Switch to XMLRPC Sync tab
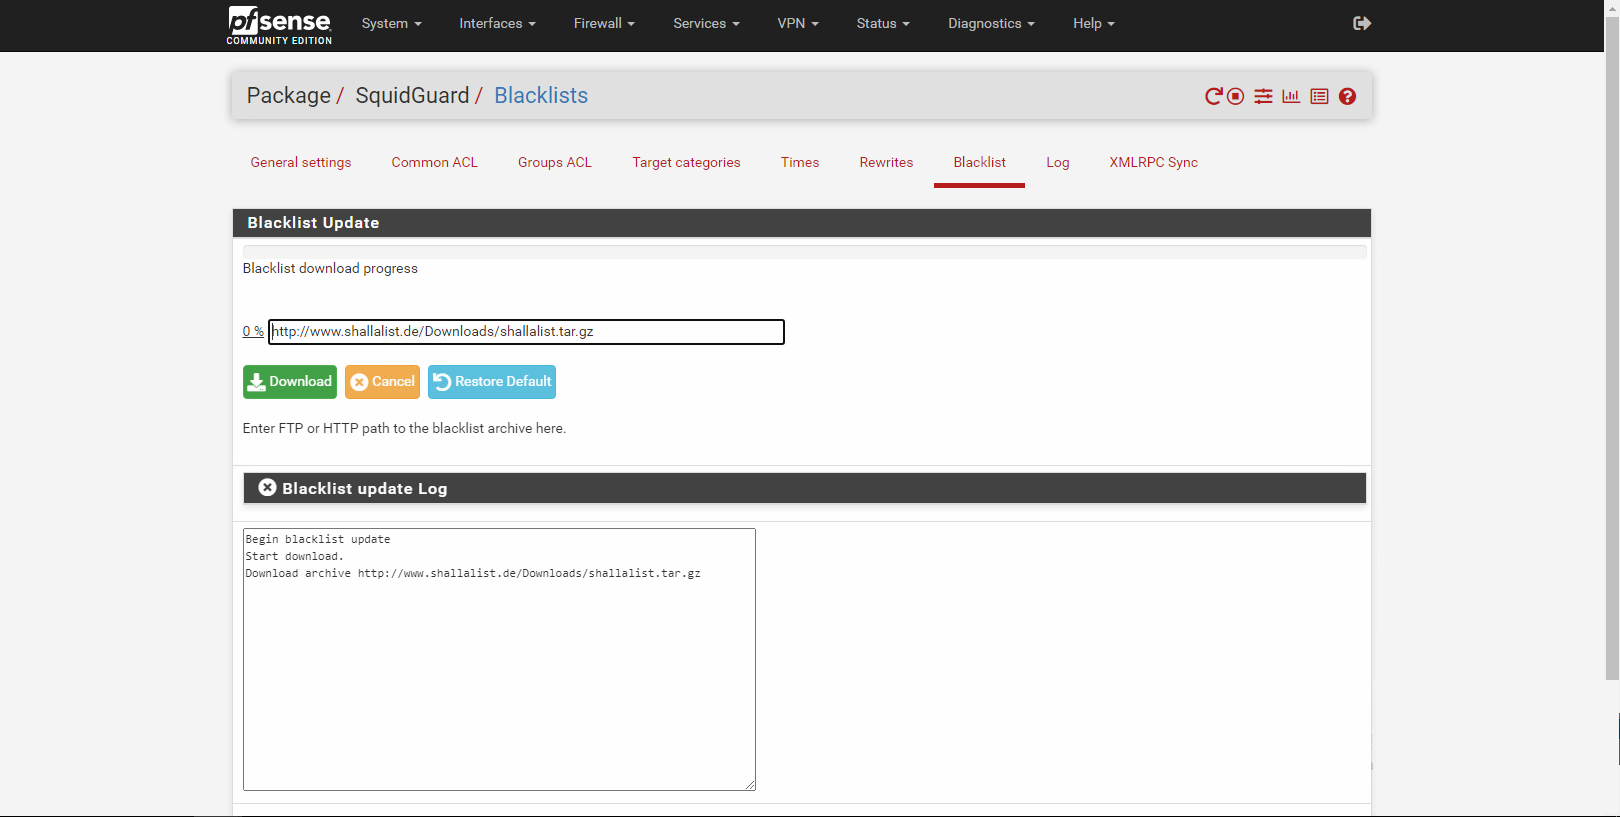The height and width of the screenshot is (817, 1620). point(1153,162)
